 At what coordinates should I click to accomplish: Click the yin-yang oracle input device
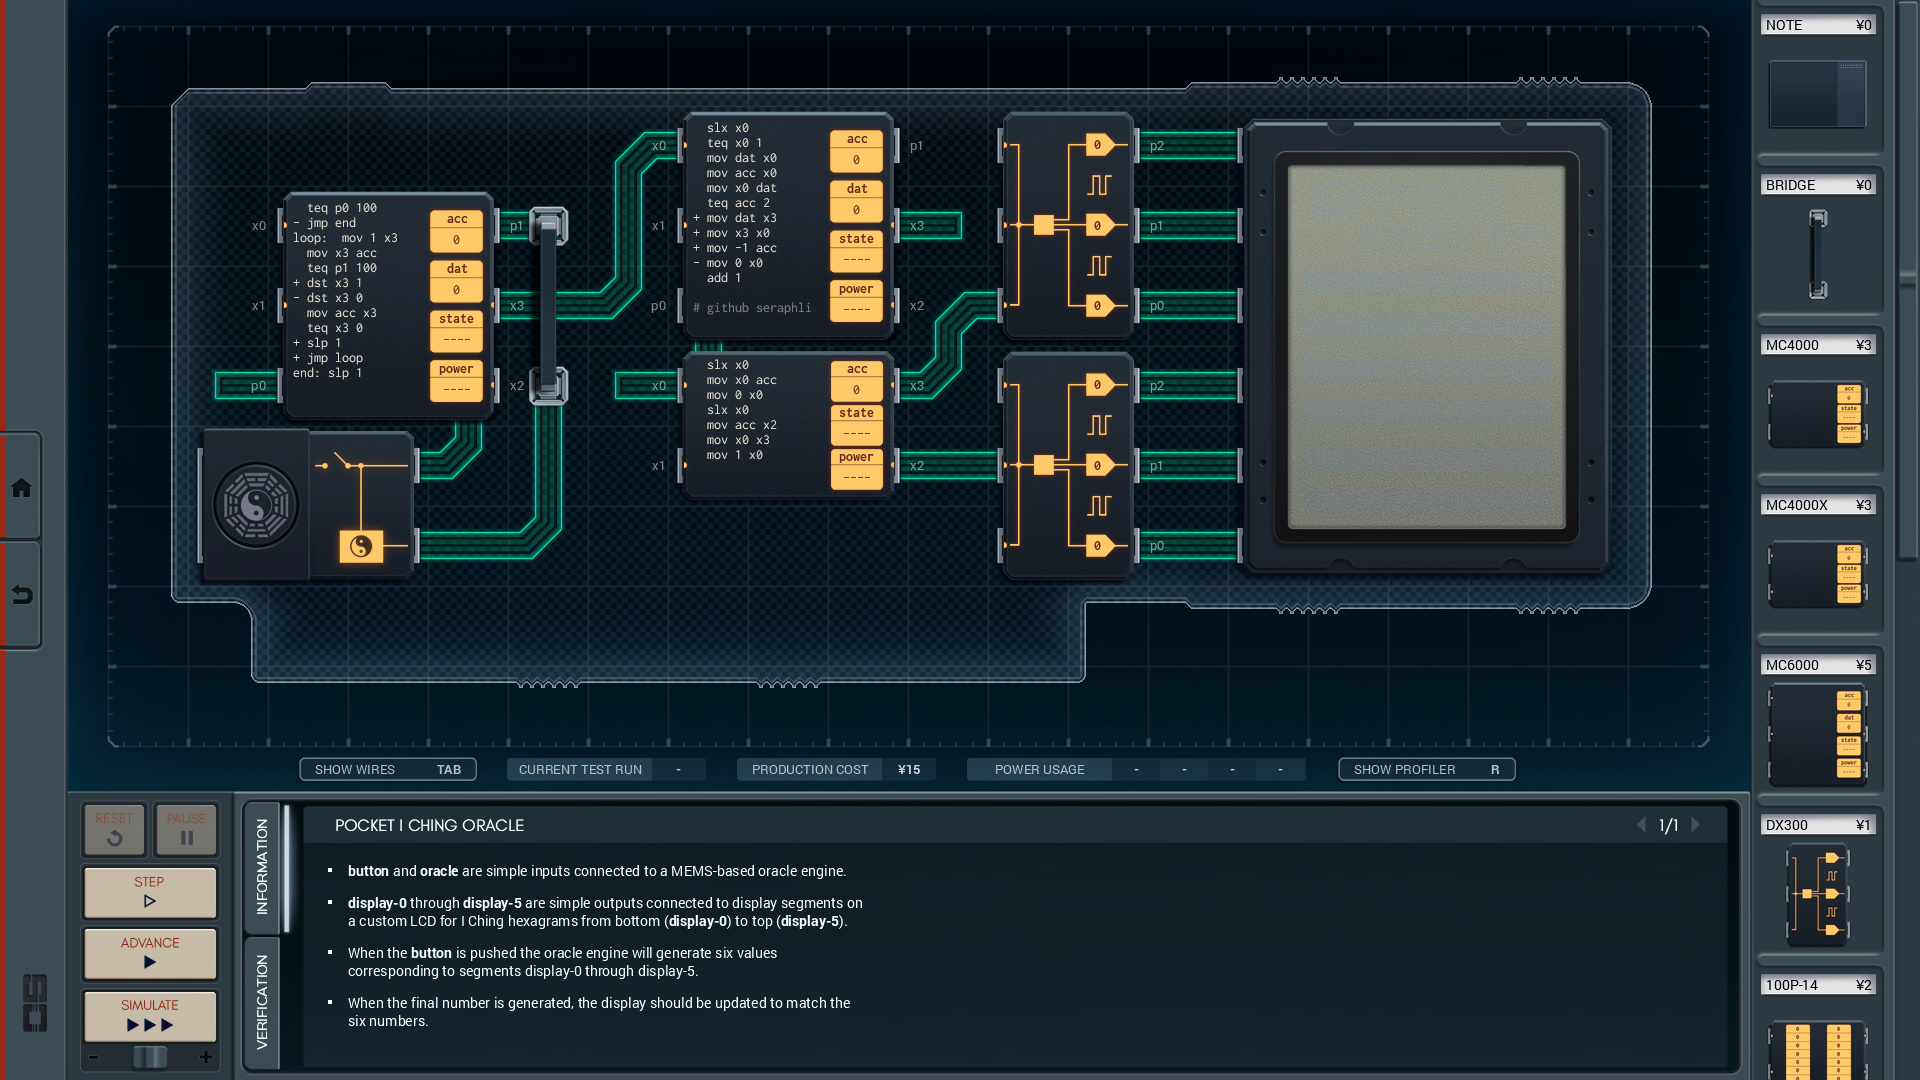click(x=256, y=505)
